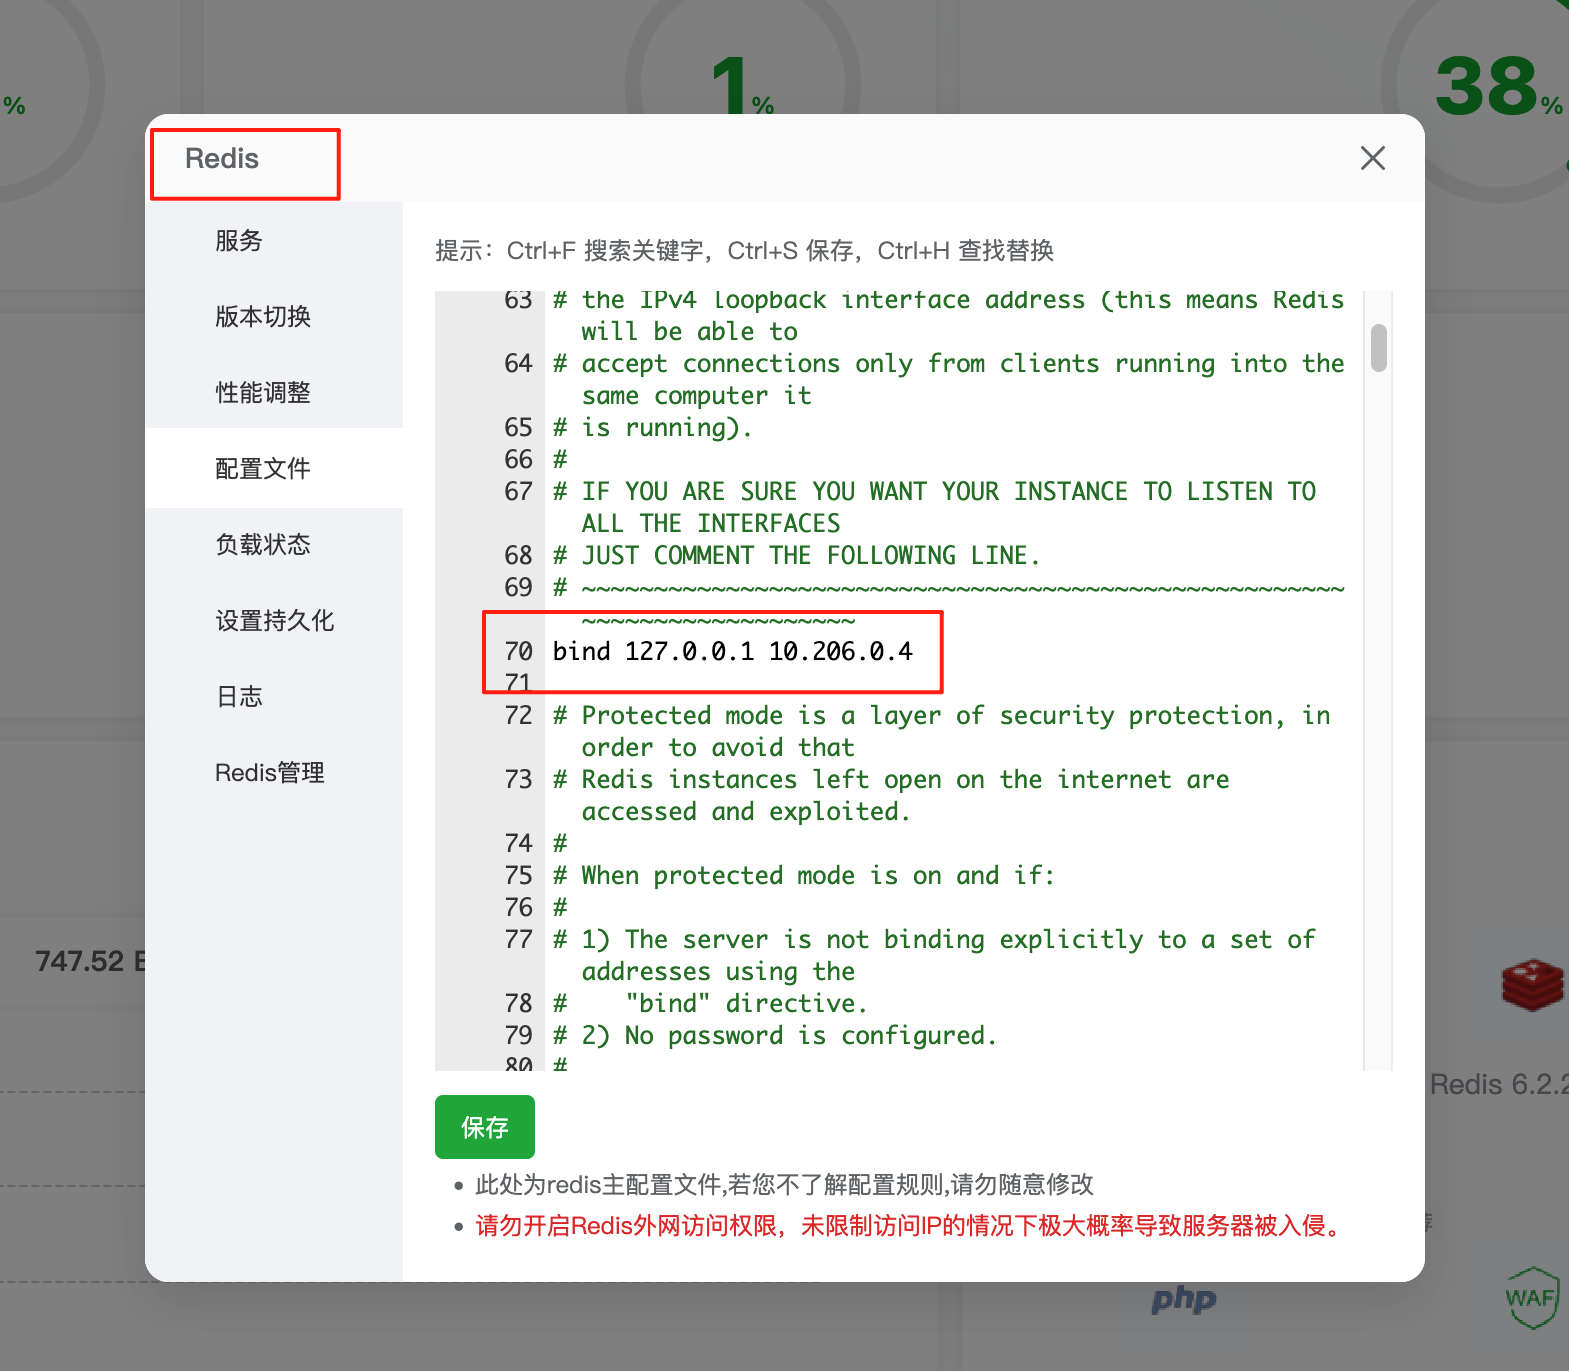Click the php logo behind the dialog

1184,1300
